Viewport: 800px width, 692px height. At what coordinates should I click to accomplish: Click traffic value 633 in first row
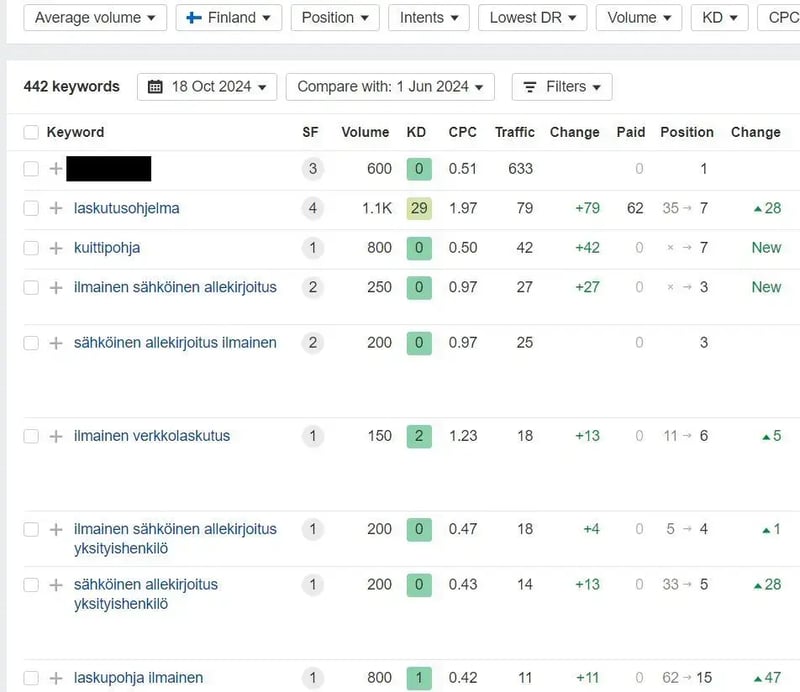coord(520,169)
